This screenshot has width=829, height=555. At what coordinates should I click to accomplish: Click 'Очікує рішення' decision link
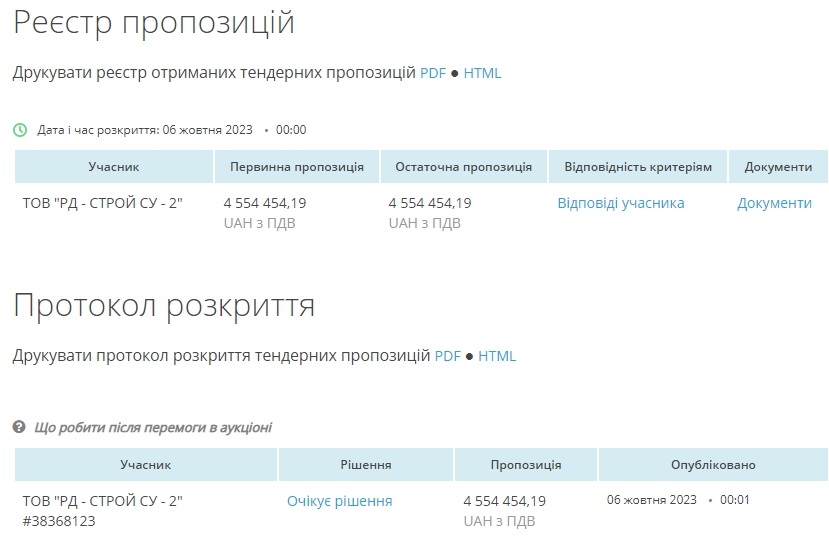339,501
